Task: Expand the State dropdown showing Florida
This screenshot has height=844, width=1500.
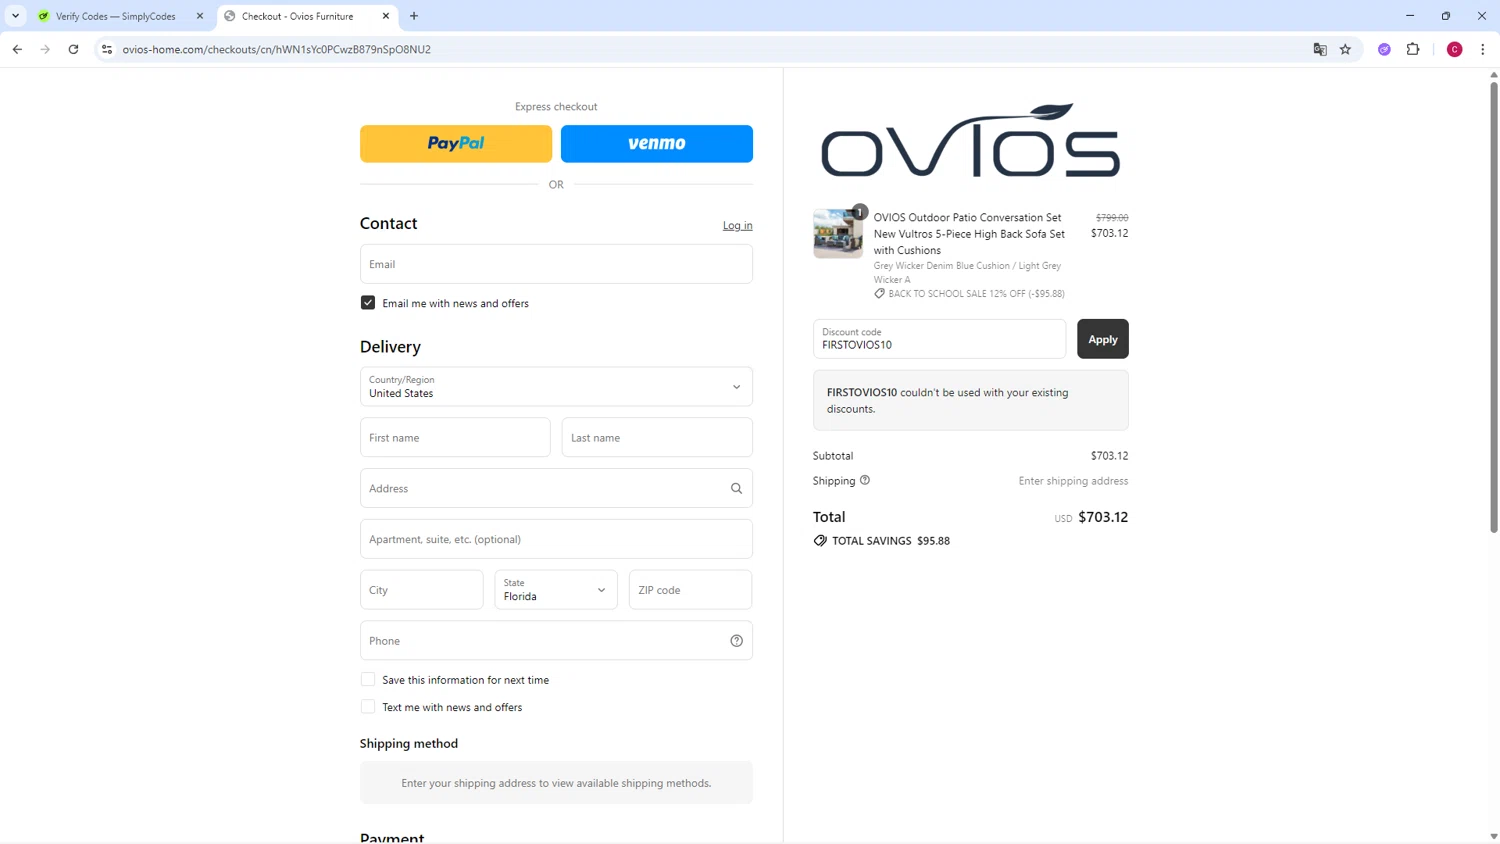Action: [556, 590]
